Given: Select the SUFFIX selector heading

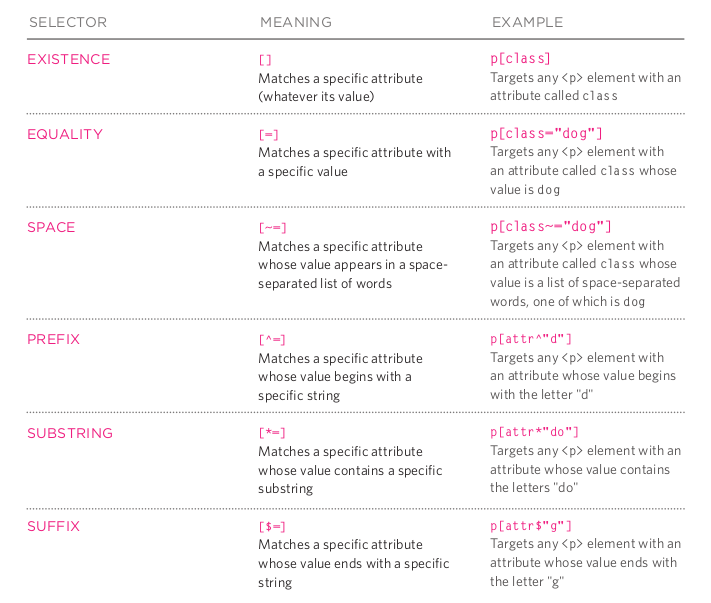Looking at the screenshot, I should tap(53, 526).
